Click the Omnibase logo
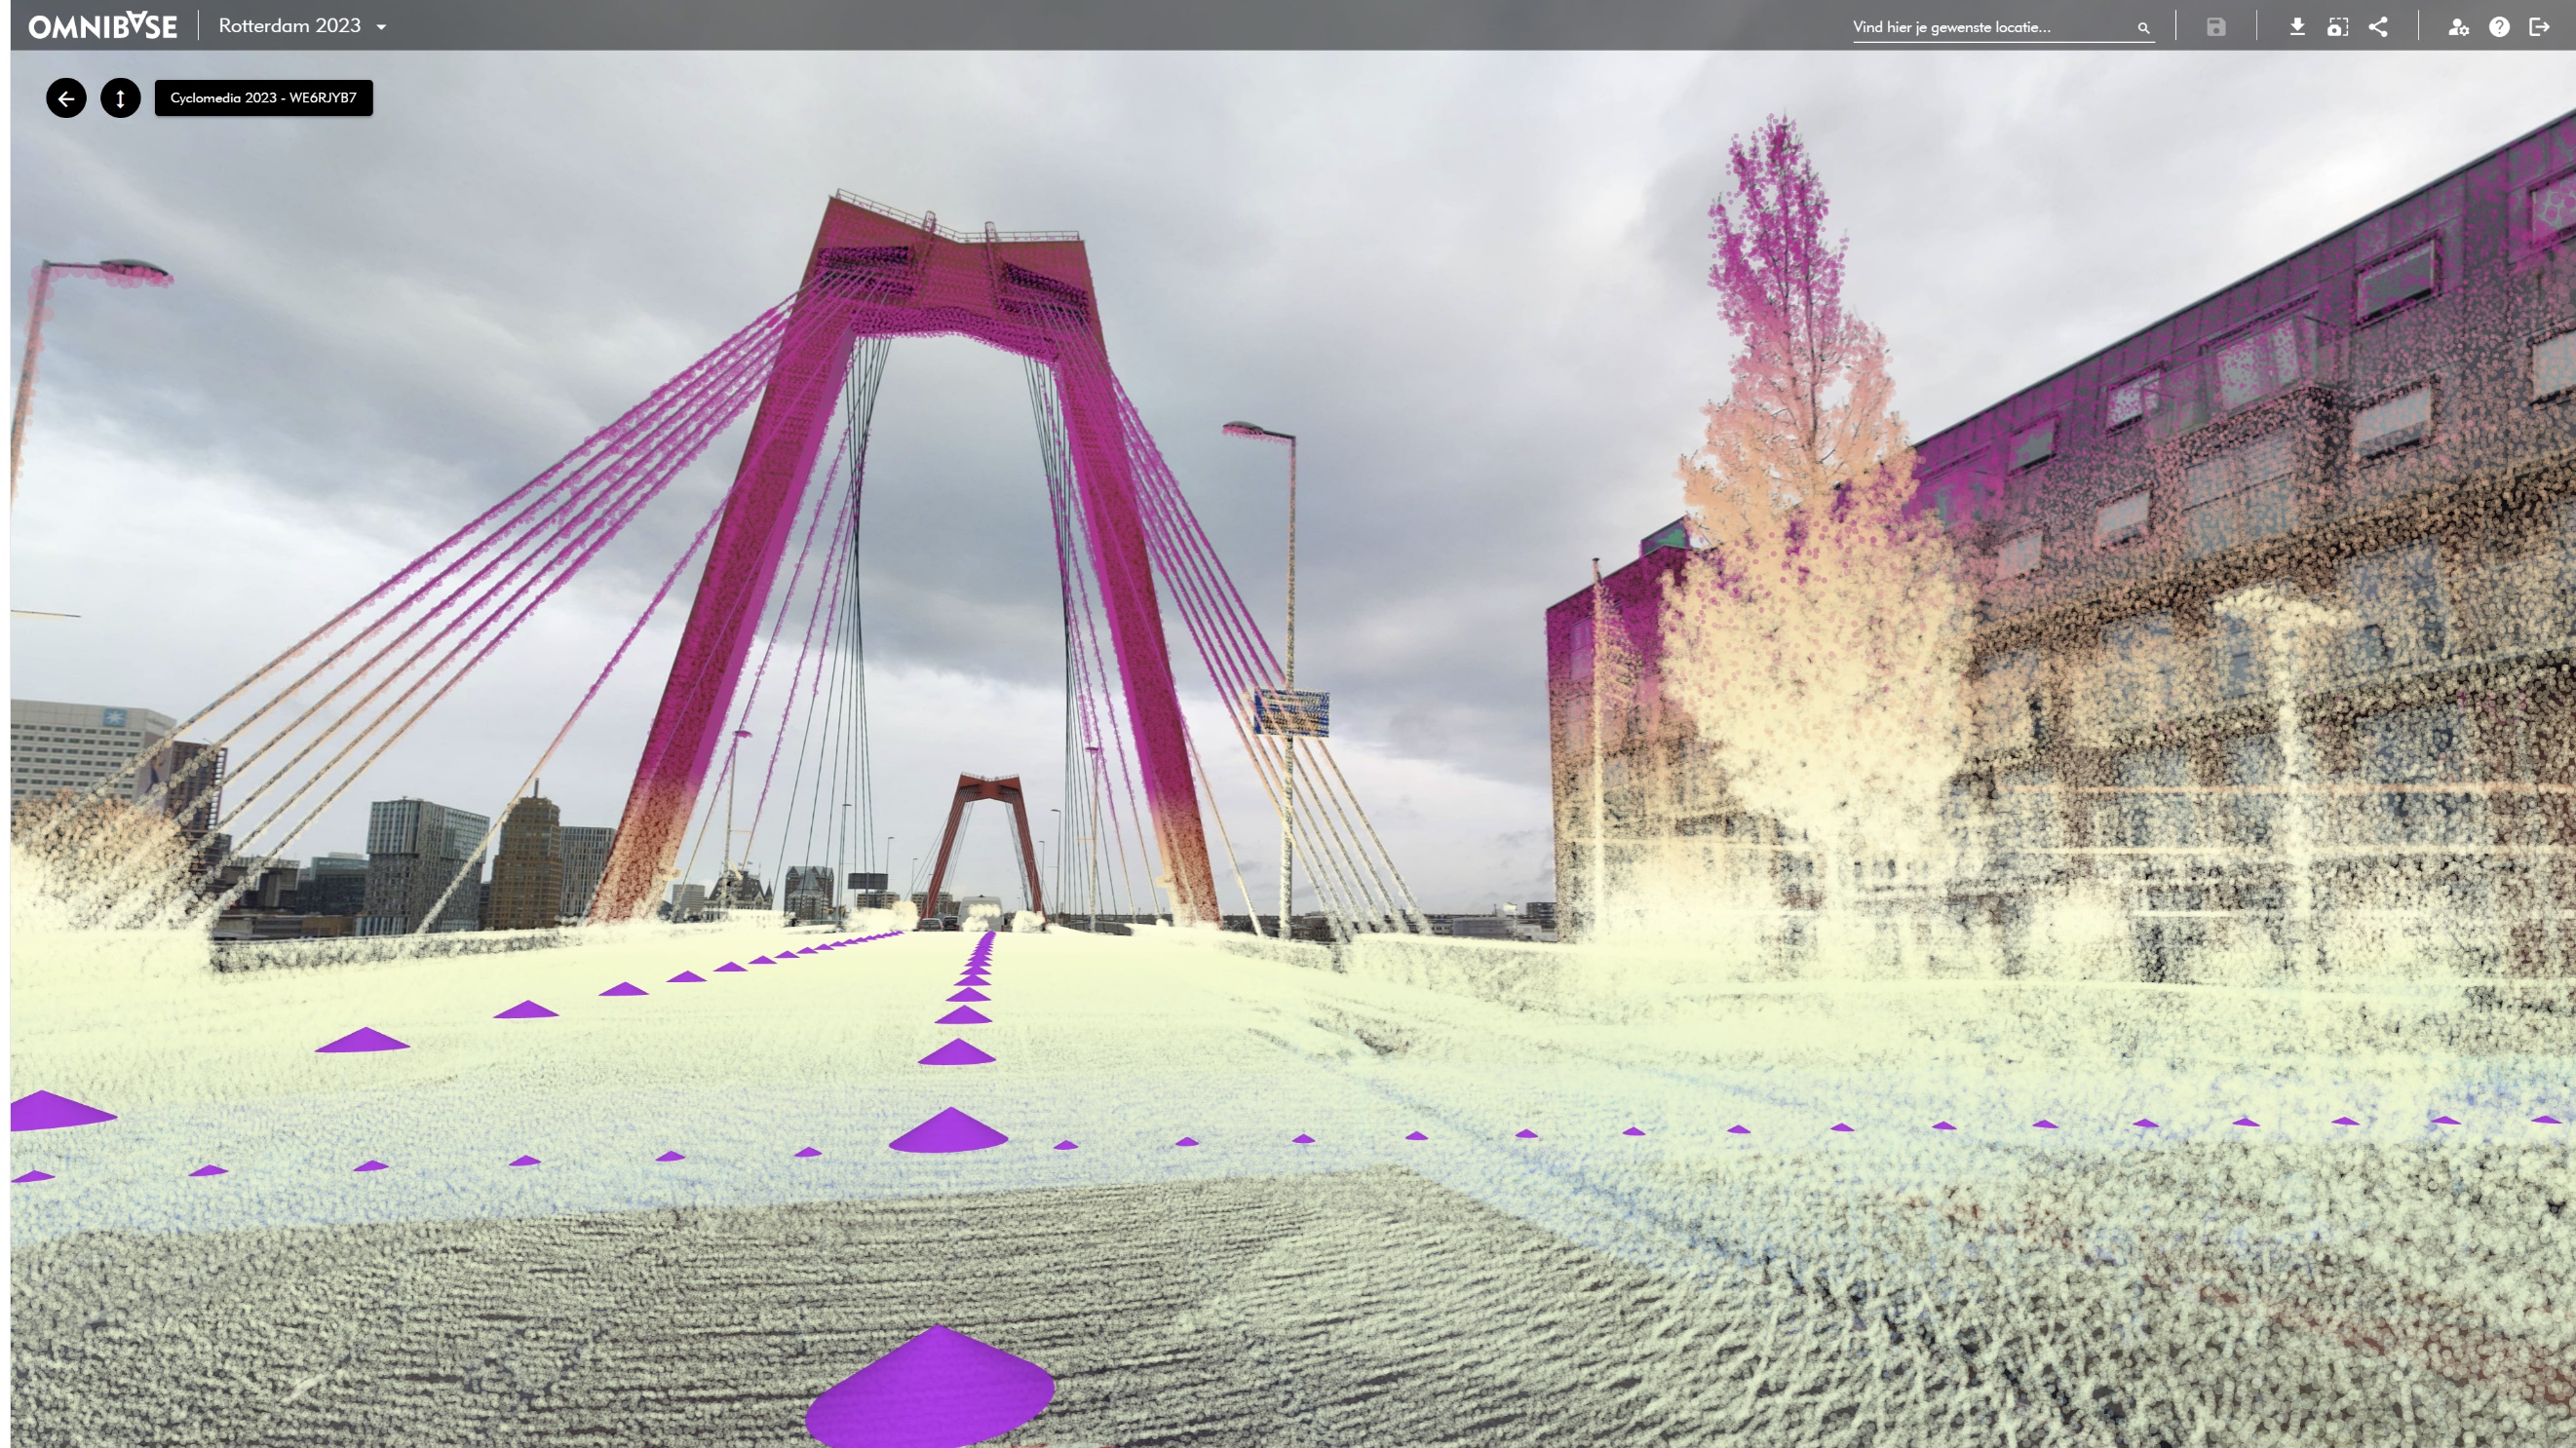The image size is (2576, 1448). (103, 26)
